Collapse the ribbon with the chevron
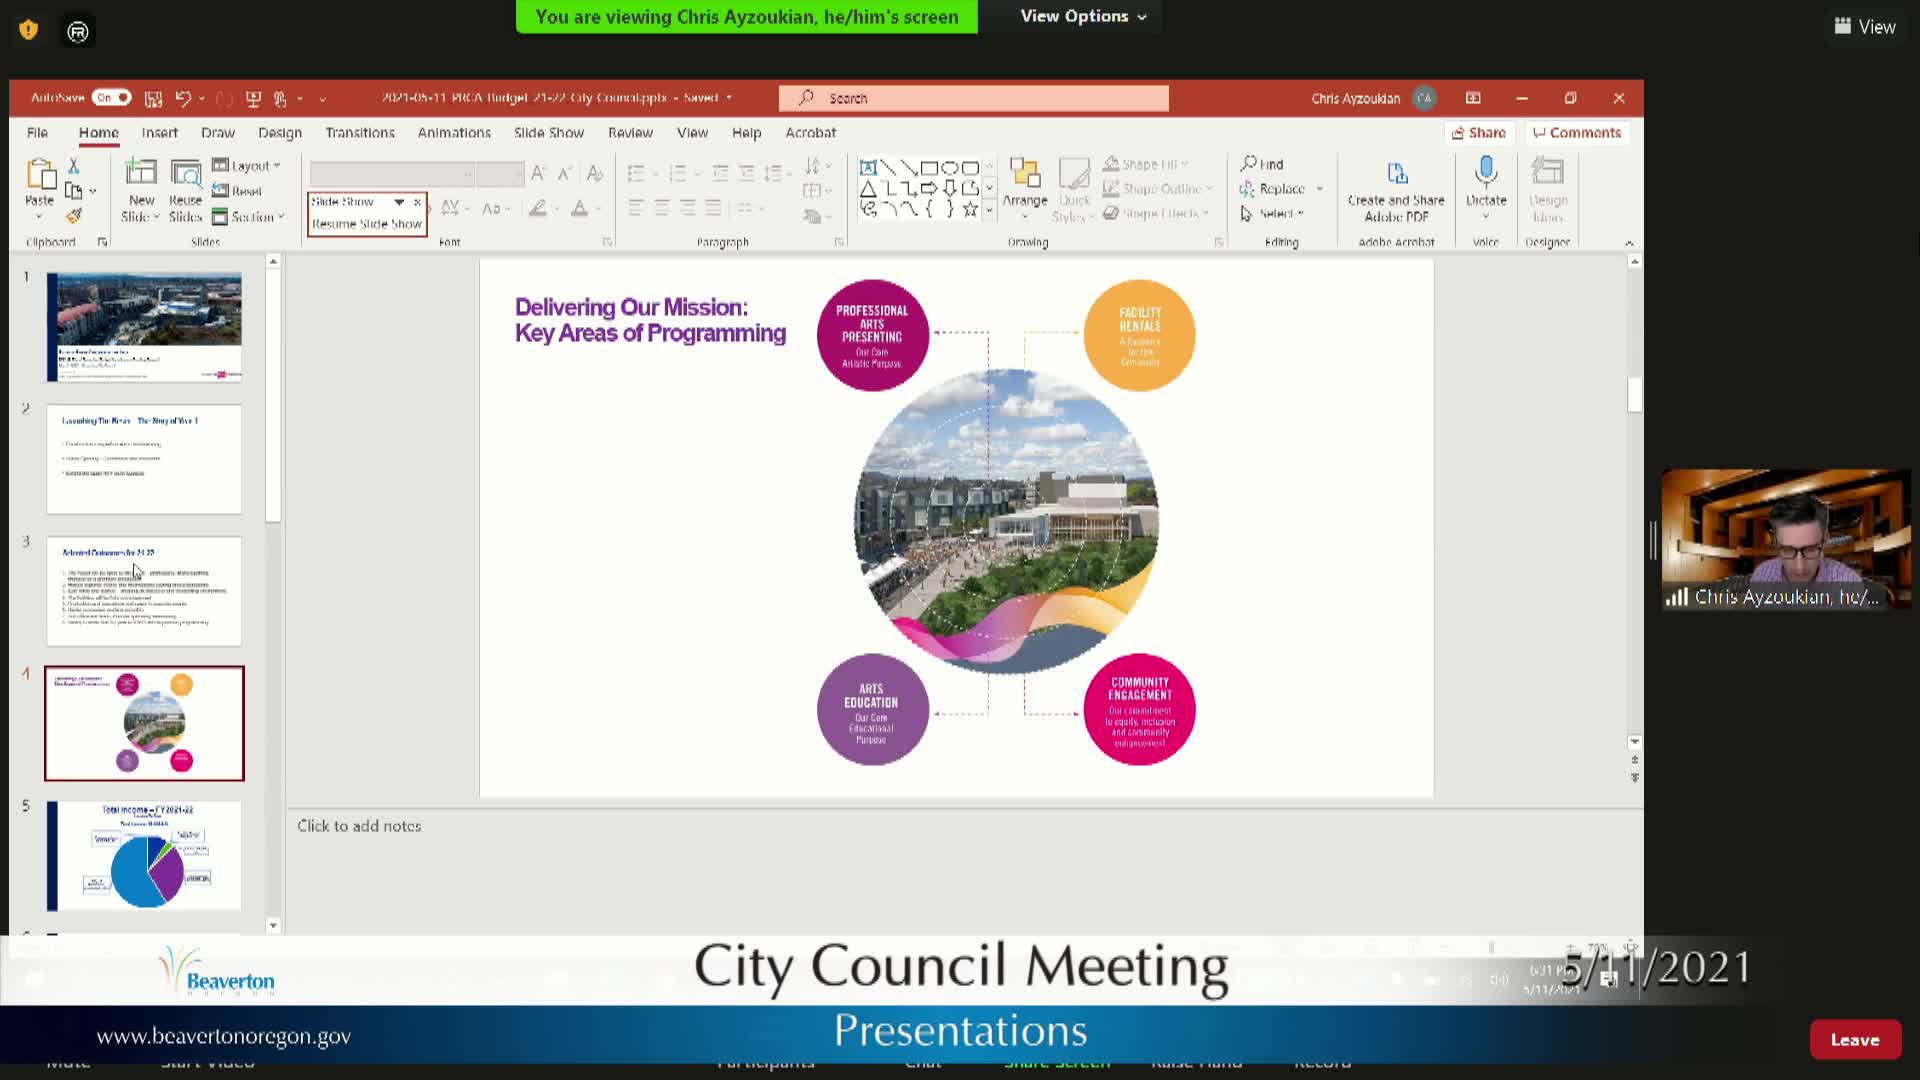Screen dimensions: 1920x1080 (x=1629, y=243)
